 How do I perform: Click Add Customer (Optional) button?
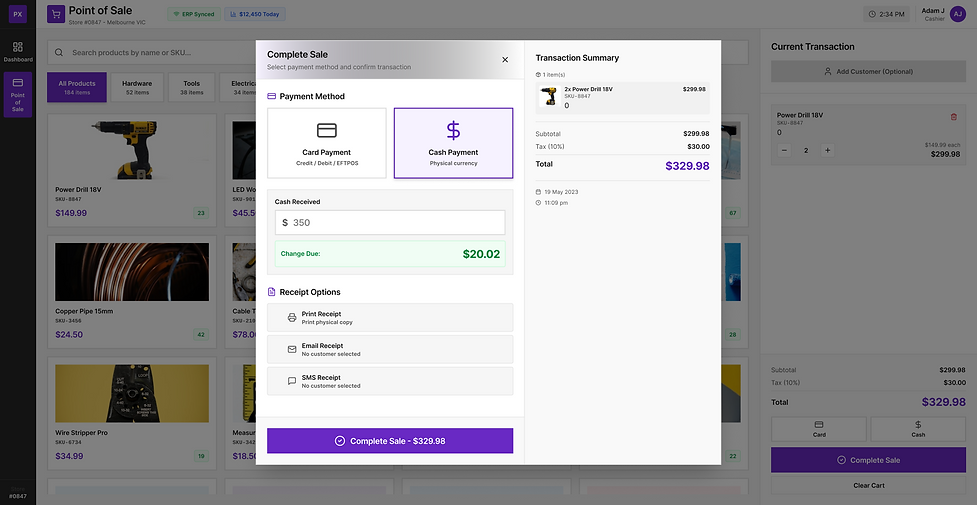(868, 72)
